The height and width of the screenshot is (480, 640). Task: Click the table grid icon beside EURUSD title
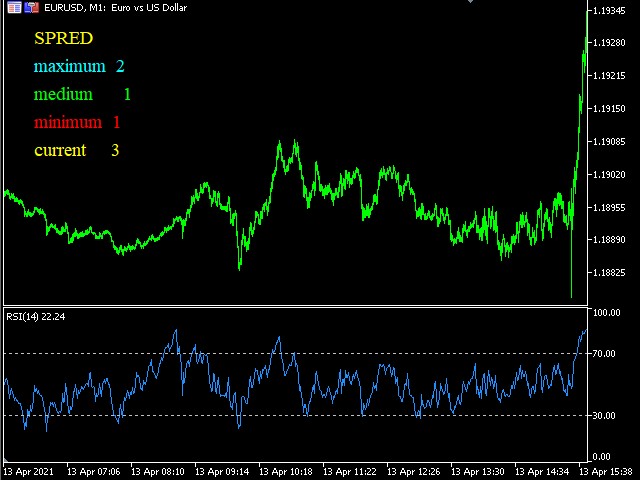pyautogui.click(x=14, y=7)
